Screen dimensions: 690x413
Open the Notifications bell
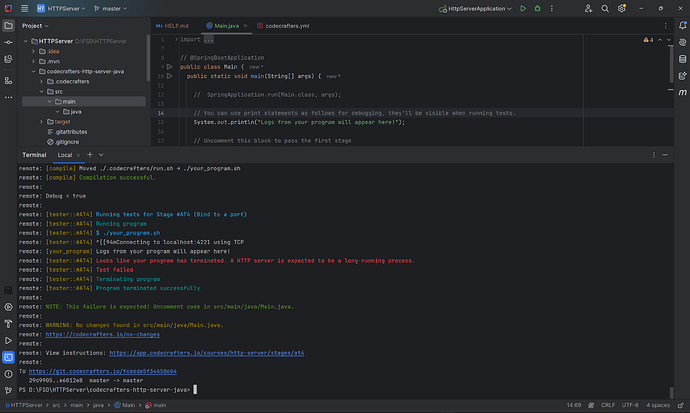[683, 26]
